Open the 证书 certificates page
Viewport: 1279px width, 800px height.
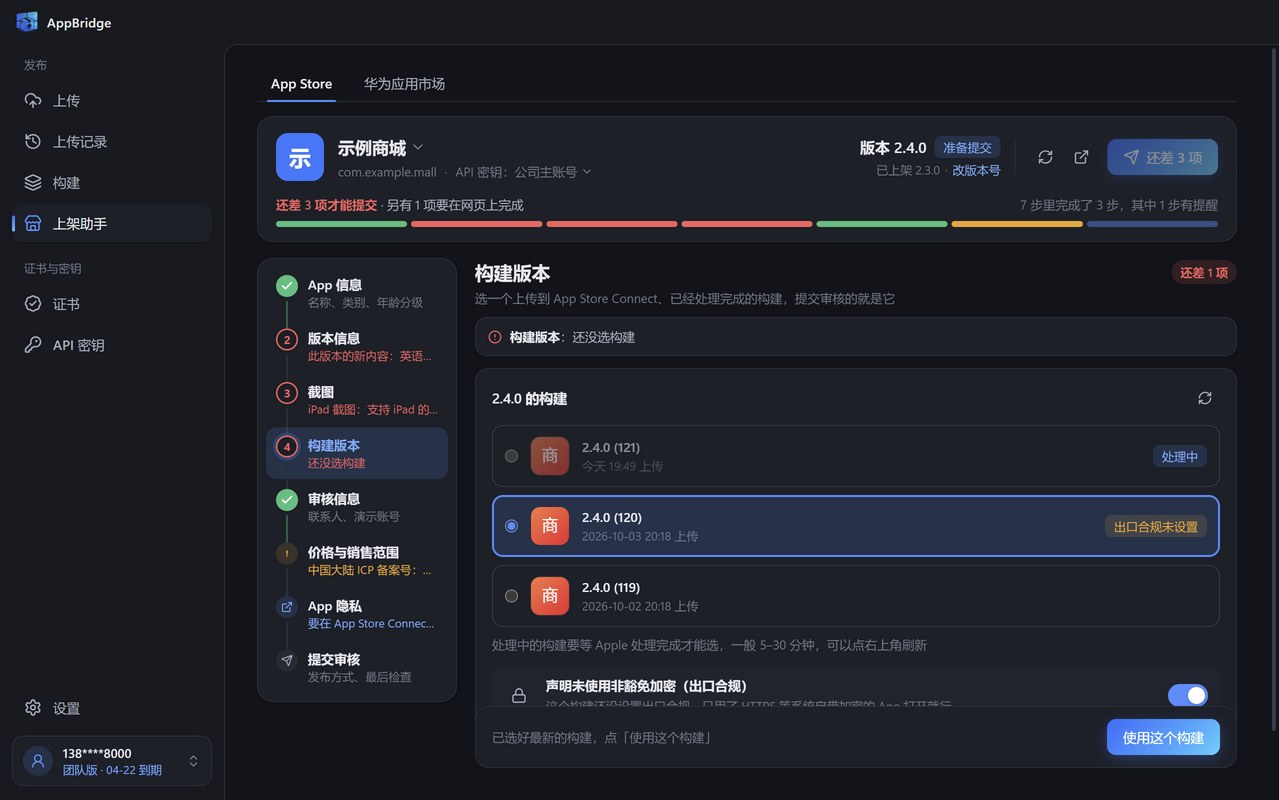coord(112,304)
